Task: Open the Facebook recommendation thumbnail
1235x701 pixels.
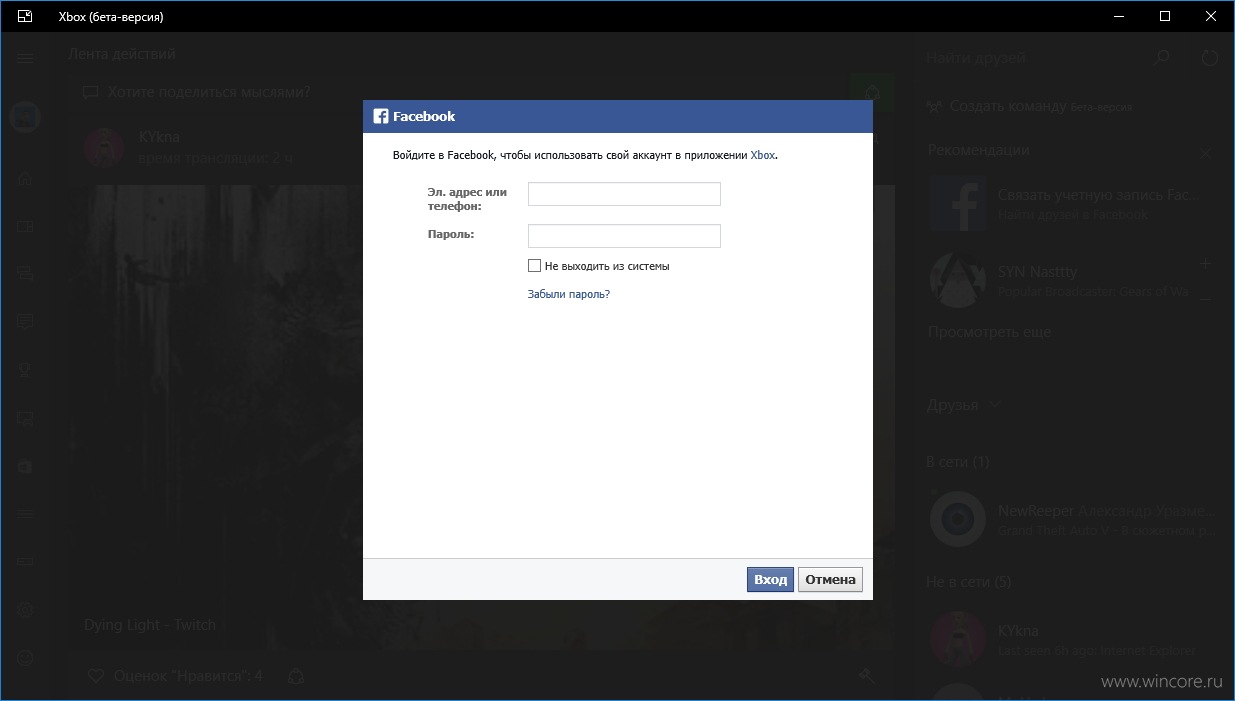Action: point(957,204)
